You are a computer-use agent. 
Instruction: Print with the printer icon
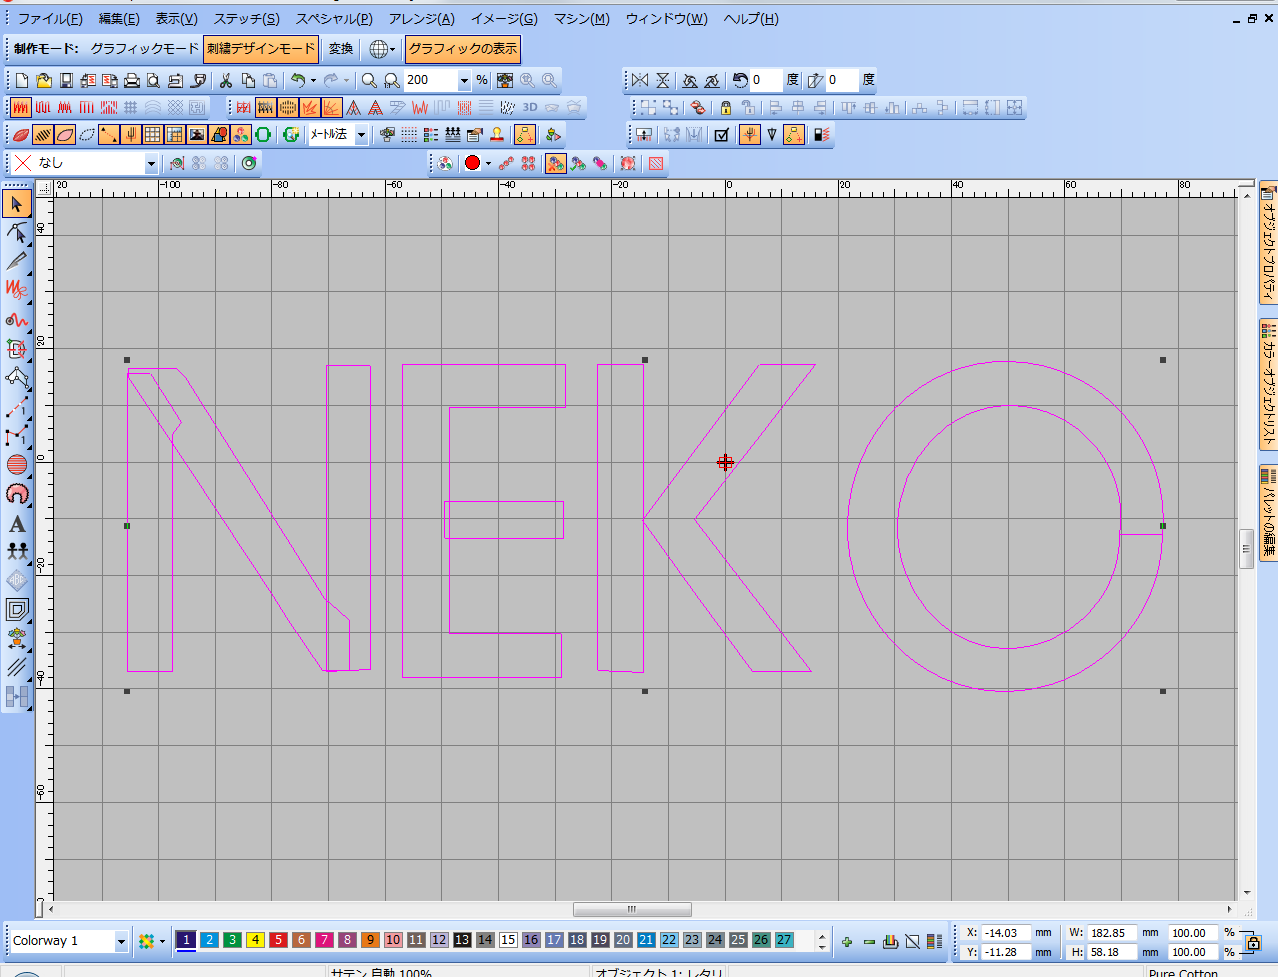coord(132,80)
